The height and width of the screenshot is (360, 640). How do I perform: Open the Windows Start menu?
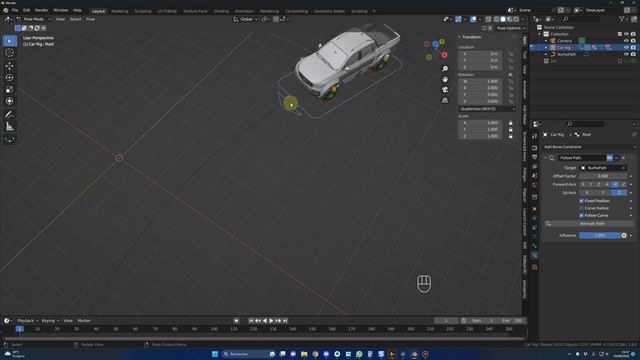215,354
